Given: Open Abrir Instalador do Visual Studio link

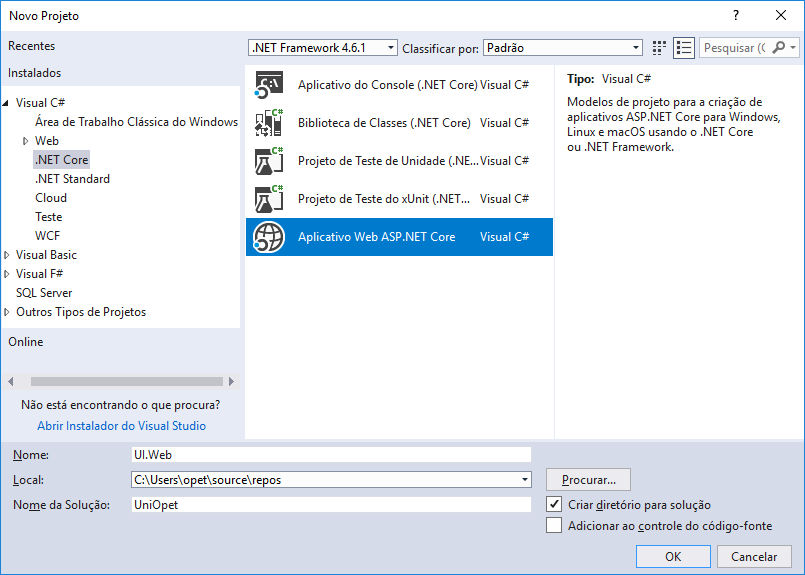Looking at the screenshot, I should click(x=122, y=426).
